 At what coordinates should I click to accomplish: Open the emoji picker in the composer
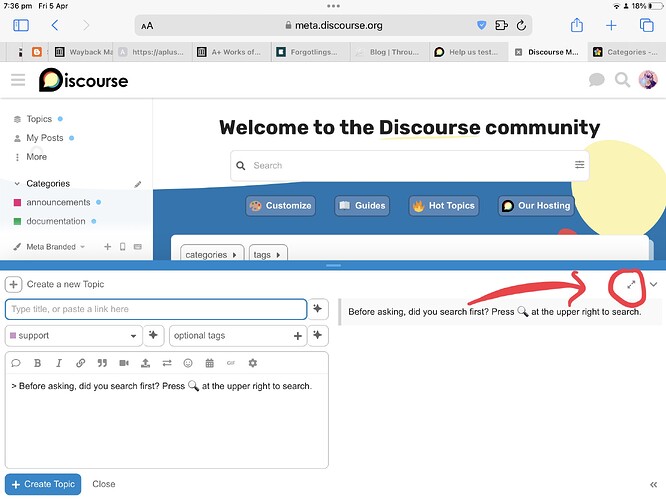[188, 363]
